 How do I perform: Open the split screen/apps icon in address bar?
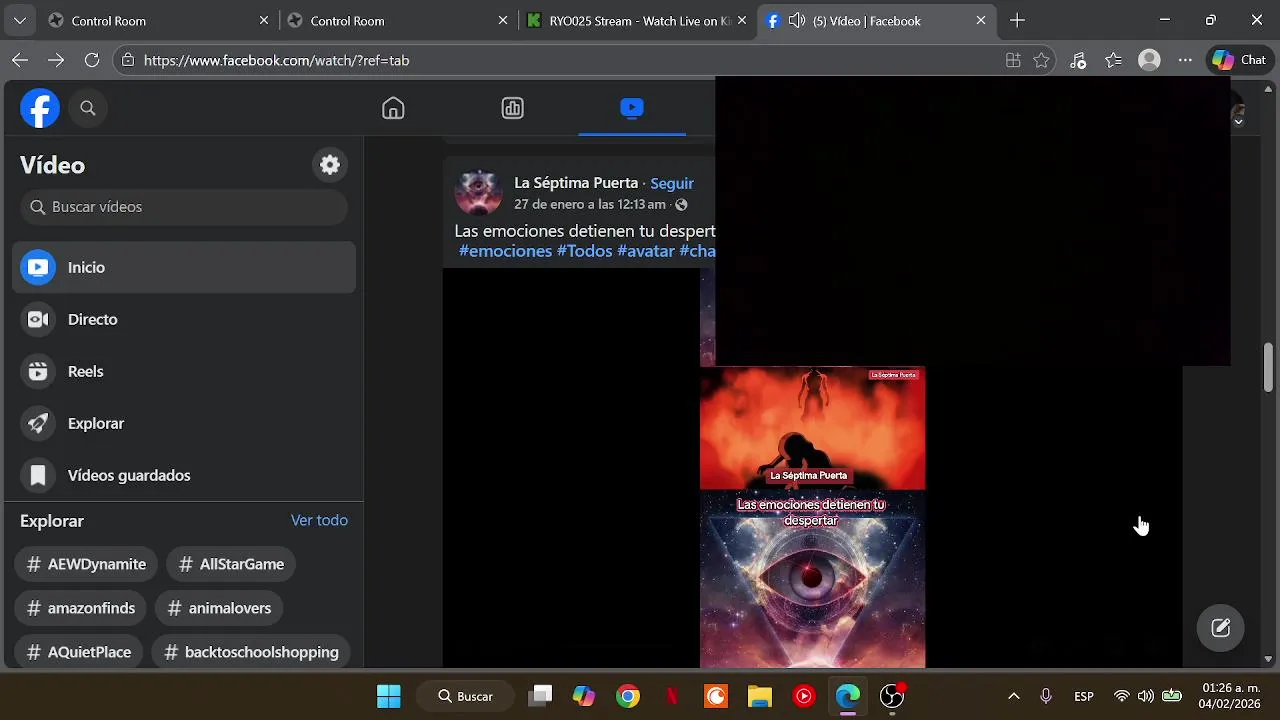point(1013,60)
